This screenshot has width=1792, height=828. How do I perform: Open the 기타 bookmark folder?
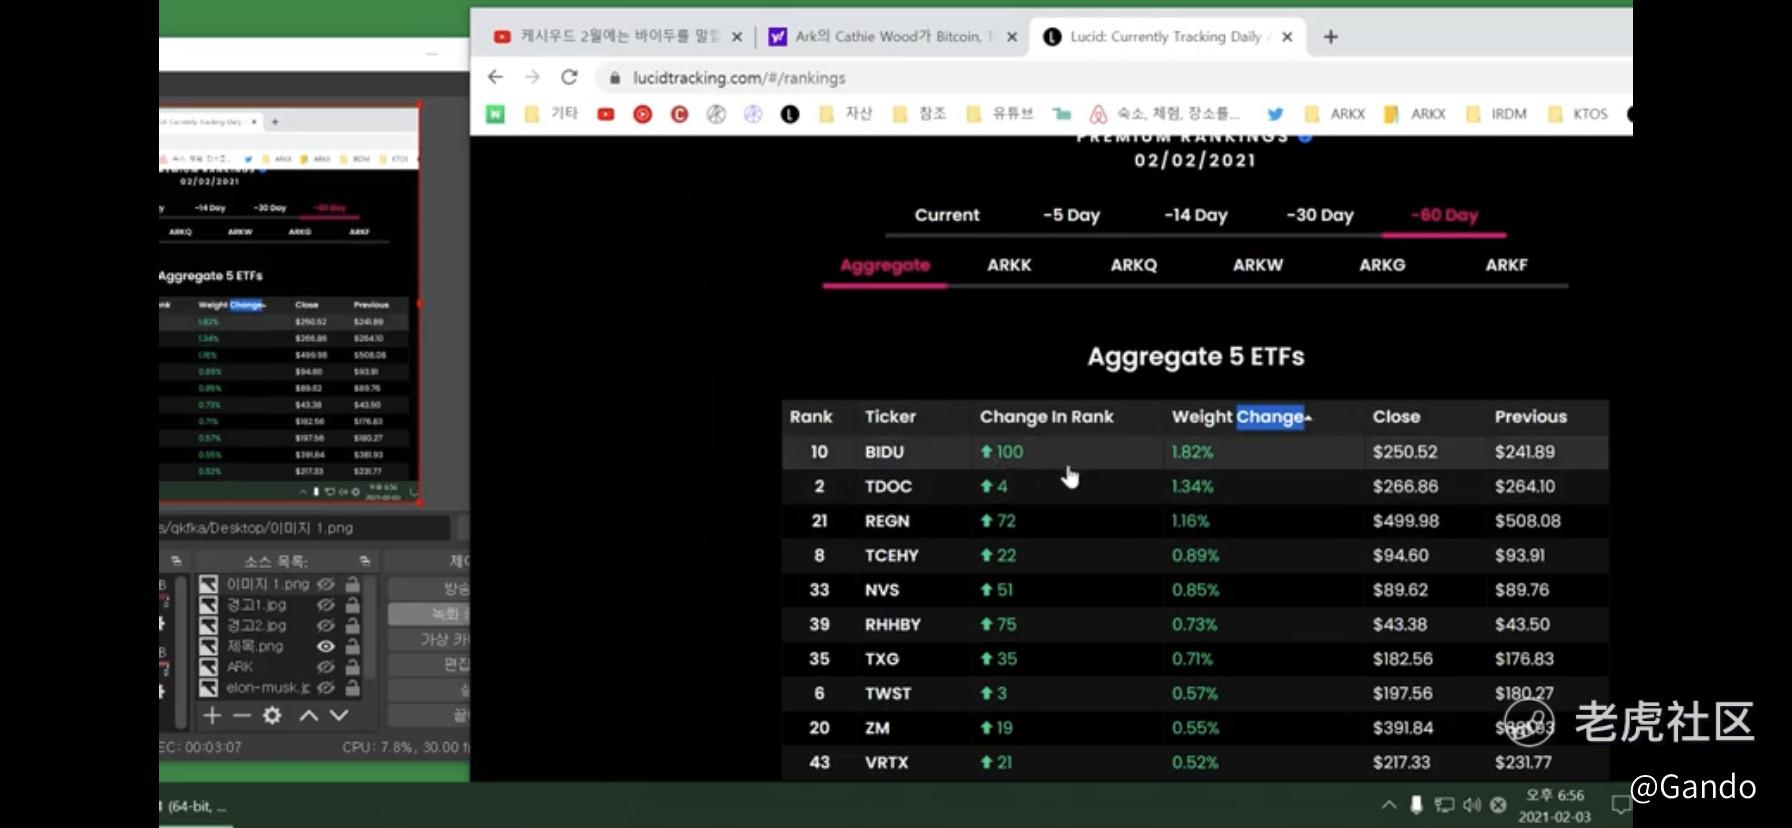click(x=552, y=114)
